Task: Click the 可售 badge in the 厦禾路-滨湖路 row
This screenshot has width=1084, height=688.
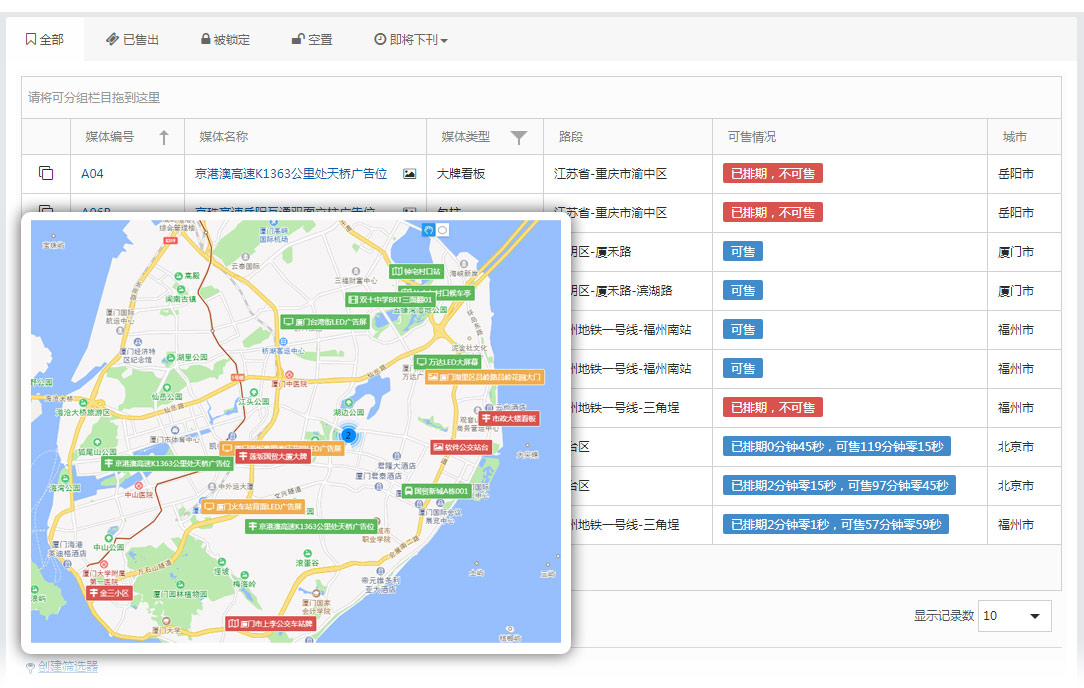Action: (742, 290)
